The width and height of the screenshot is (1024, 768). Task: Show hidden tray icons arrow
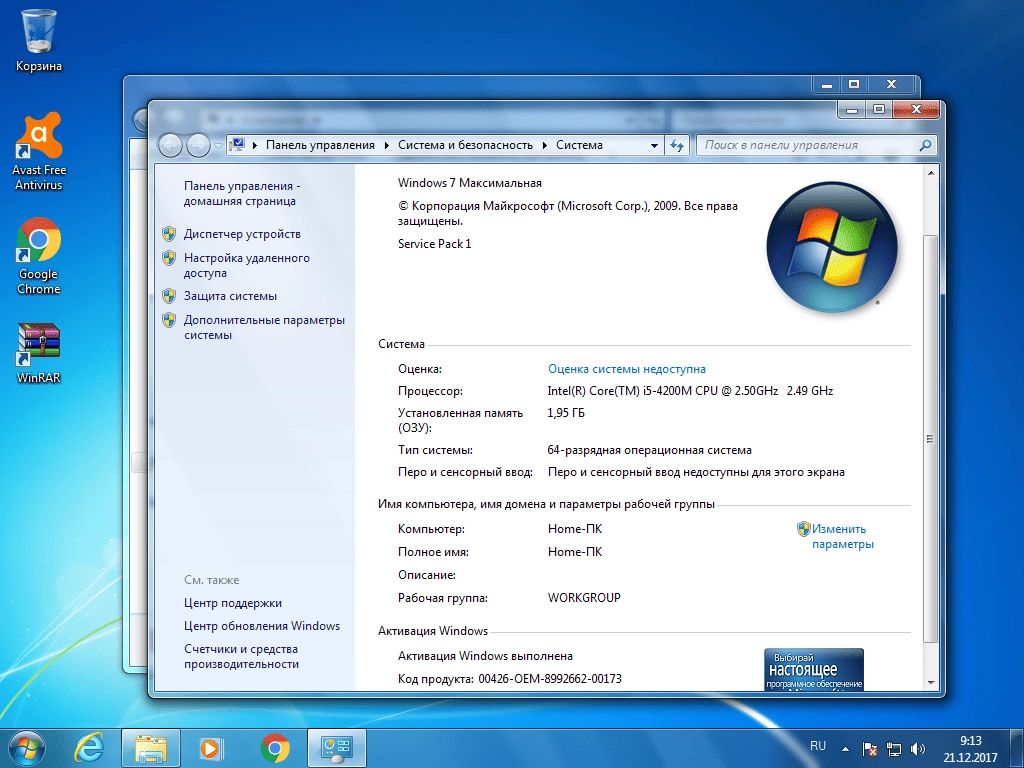[845, 749]
